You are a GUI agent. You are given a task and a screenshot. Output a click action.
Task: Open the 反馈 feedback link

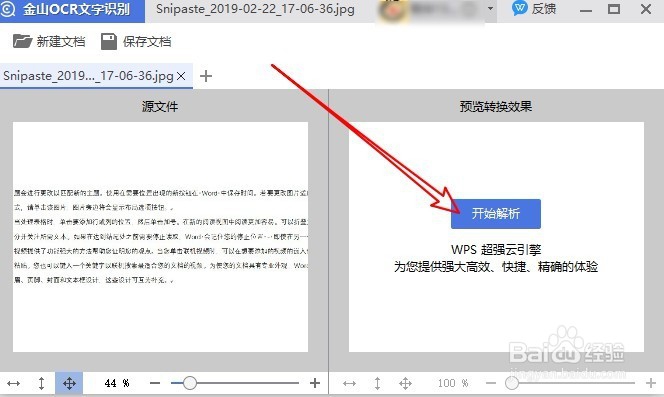[x=534, y=9]
